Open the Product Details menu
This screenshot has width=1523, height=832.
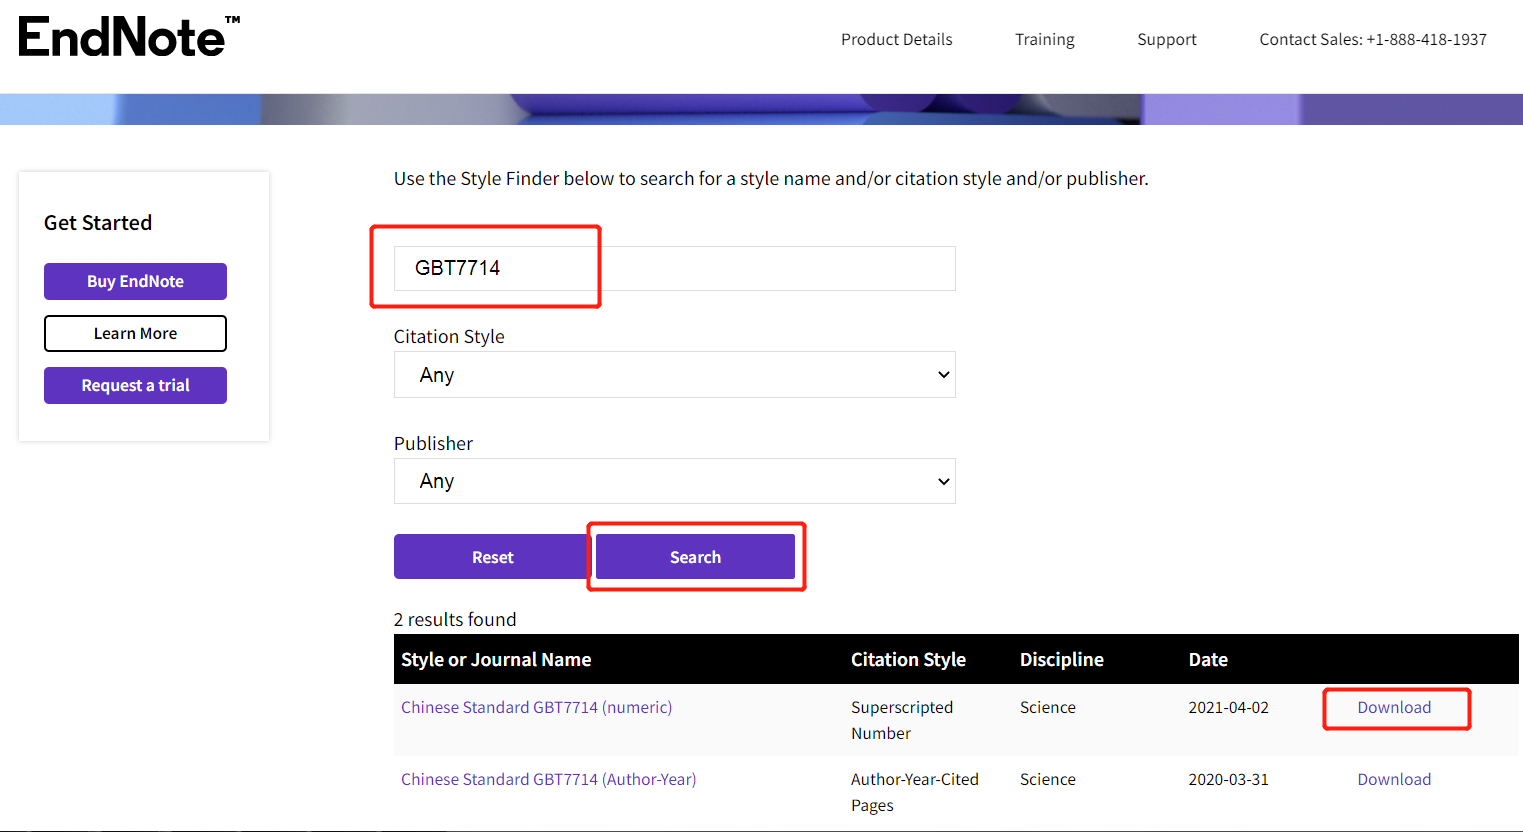(x=896, y=40)
